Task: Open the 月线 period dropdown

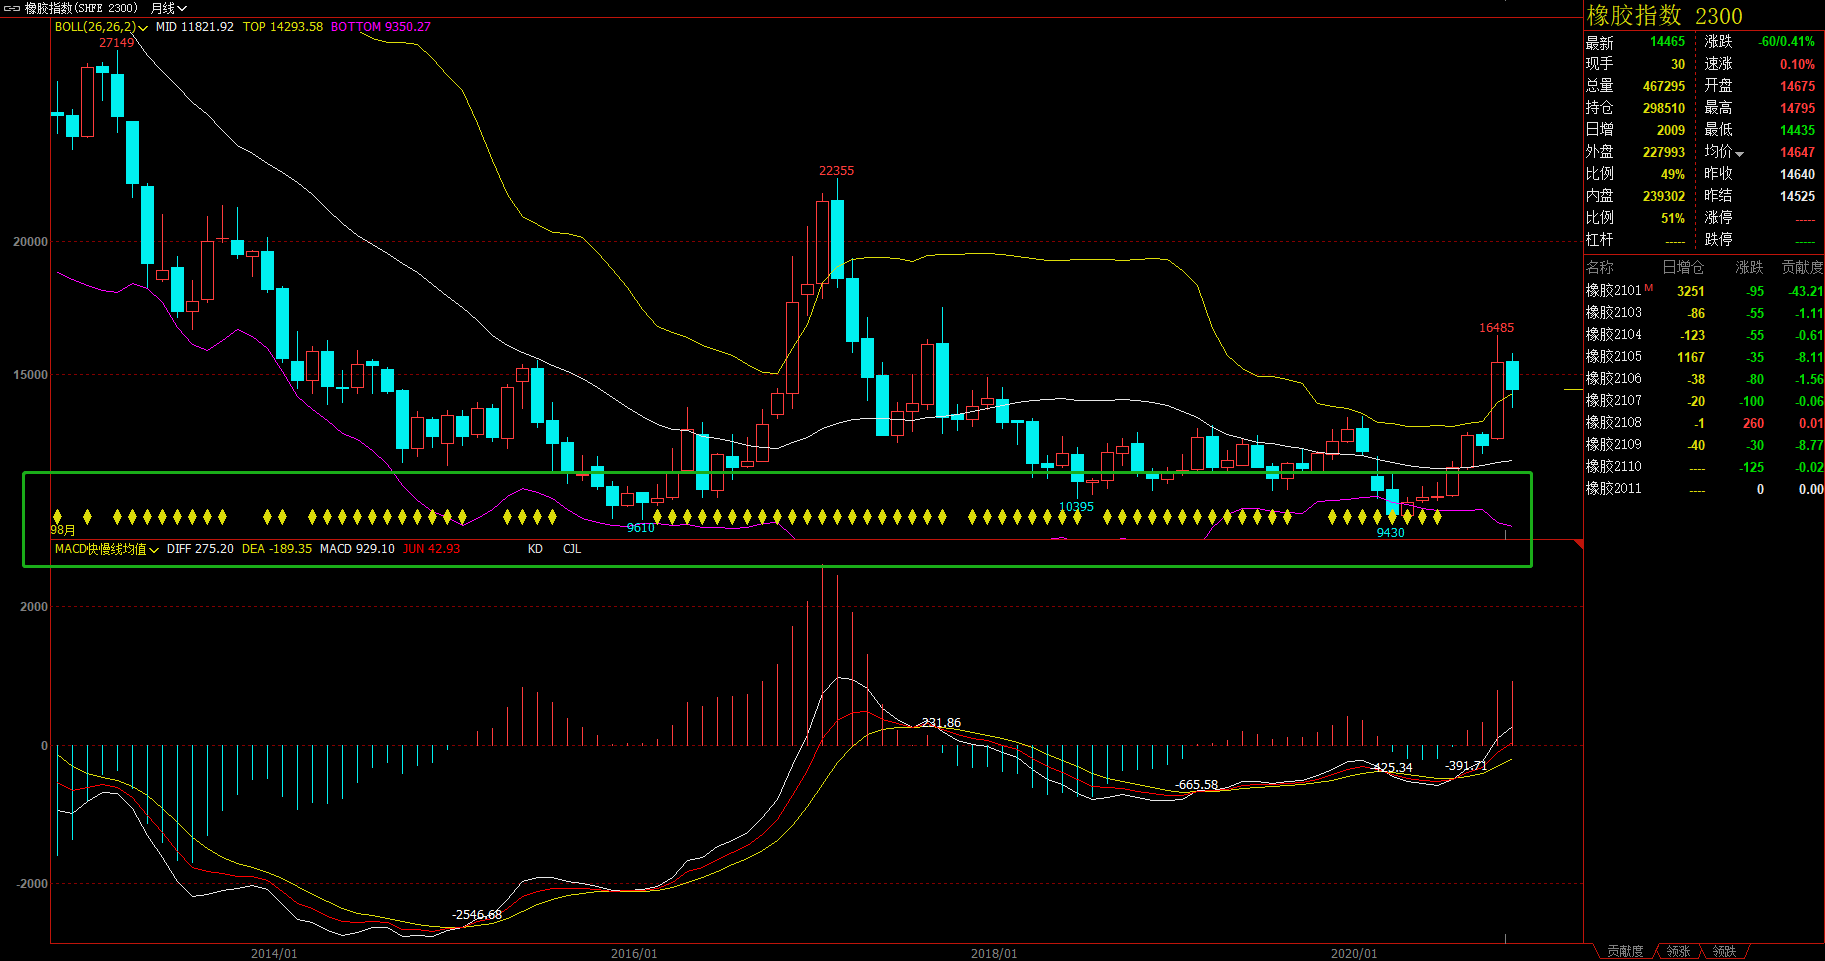Action: point(168,8)
